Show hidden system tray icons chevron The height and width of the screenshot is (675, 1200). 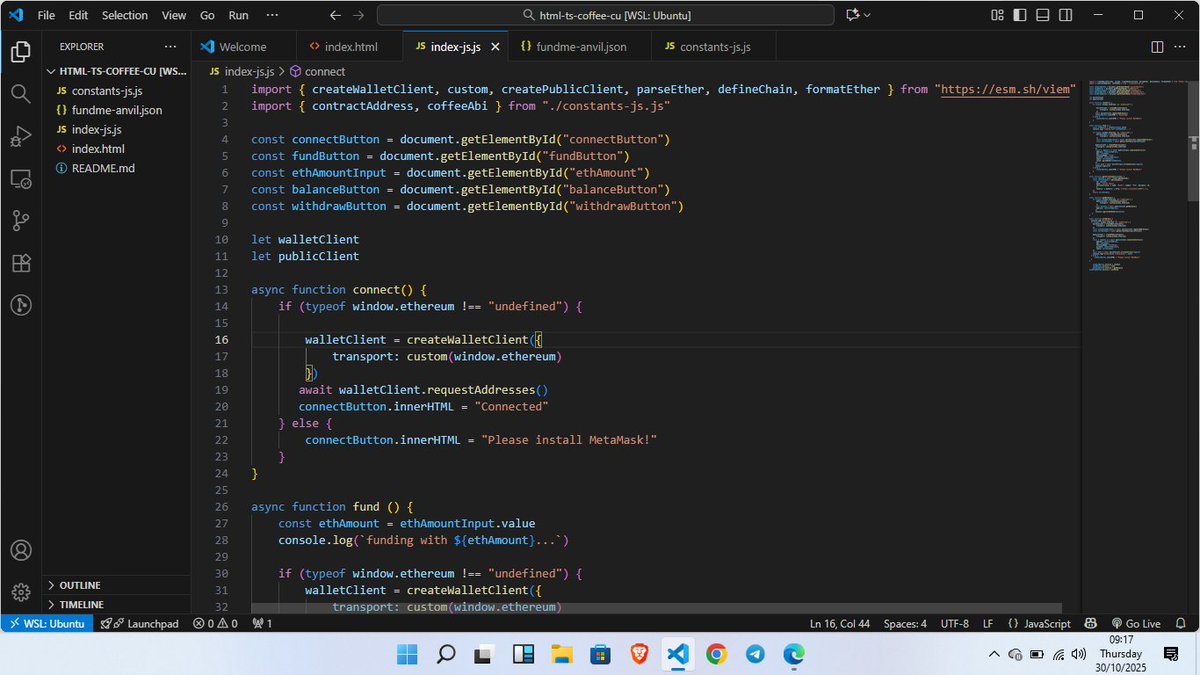[993, 655]
